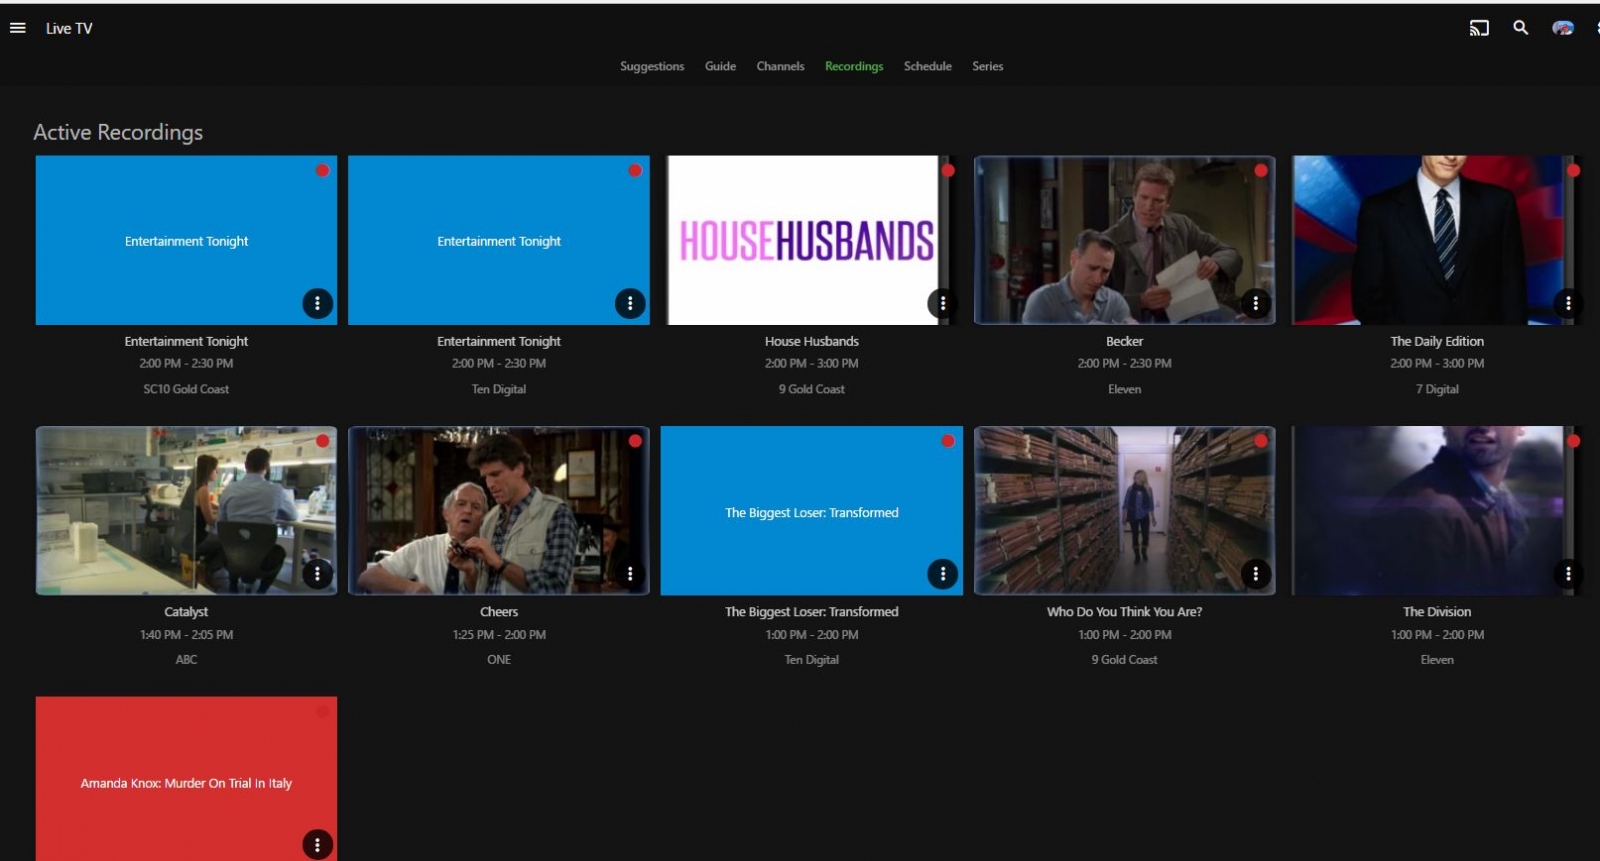This screenshot has width=1600, height=861.
Task: Expand options on The Division card
Action: tap(1567, 574)
